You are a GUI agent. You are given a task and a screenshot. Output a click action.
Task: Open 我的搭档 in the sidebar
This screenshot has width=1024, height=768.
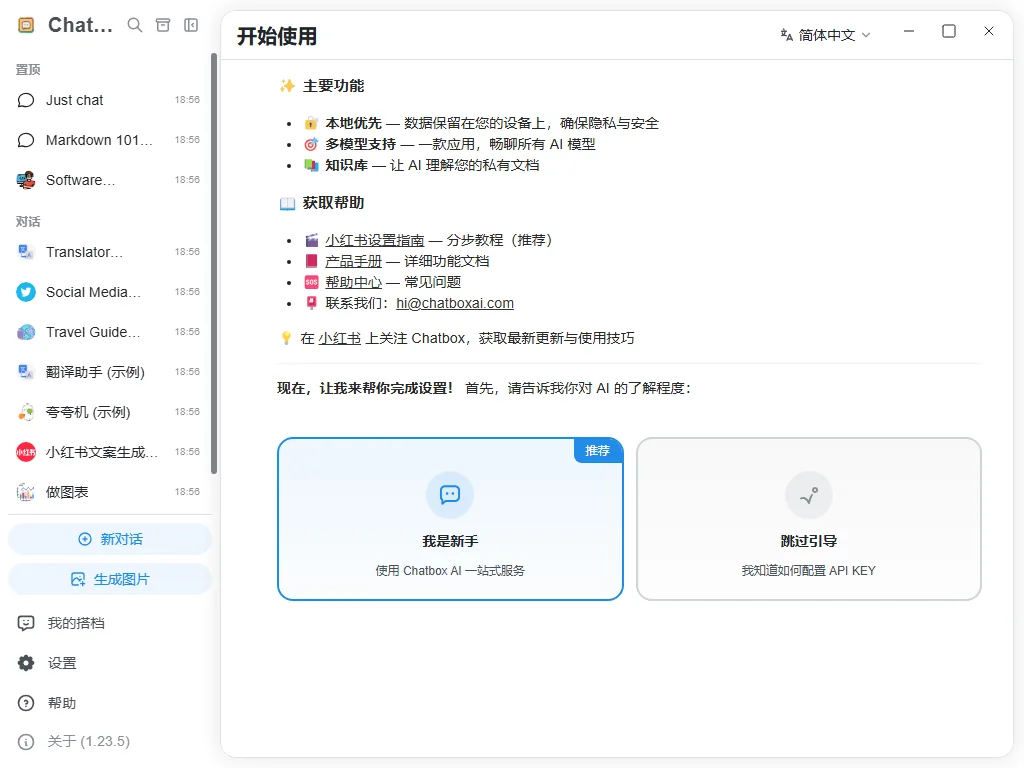108,624
